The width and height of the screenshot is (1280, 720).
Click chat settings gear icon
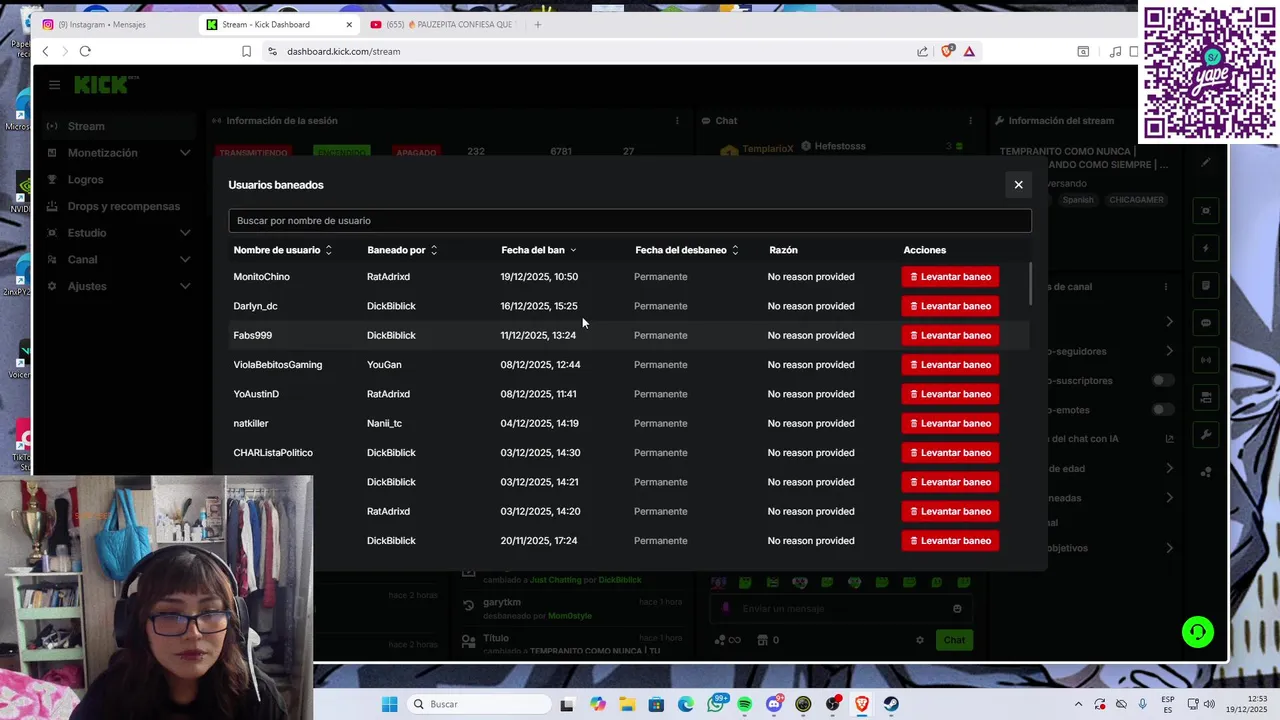pos(920,640)
